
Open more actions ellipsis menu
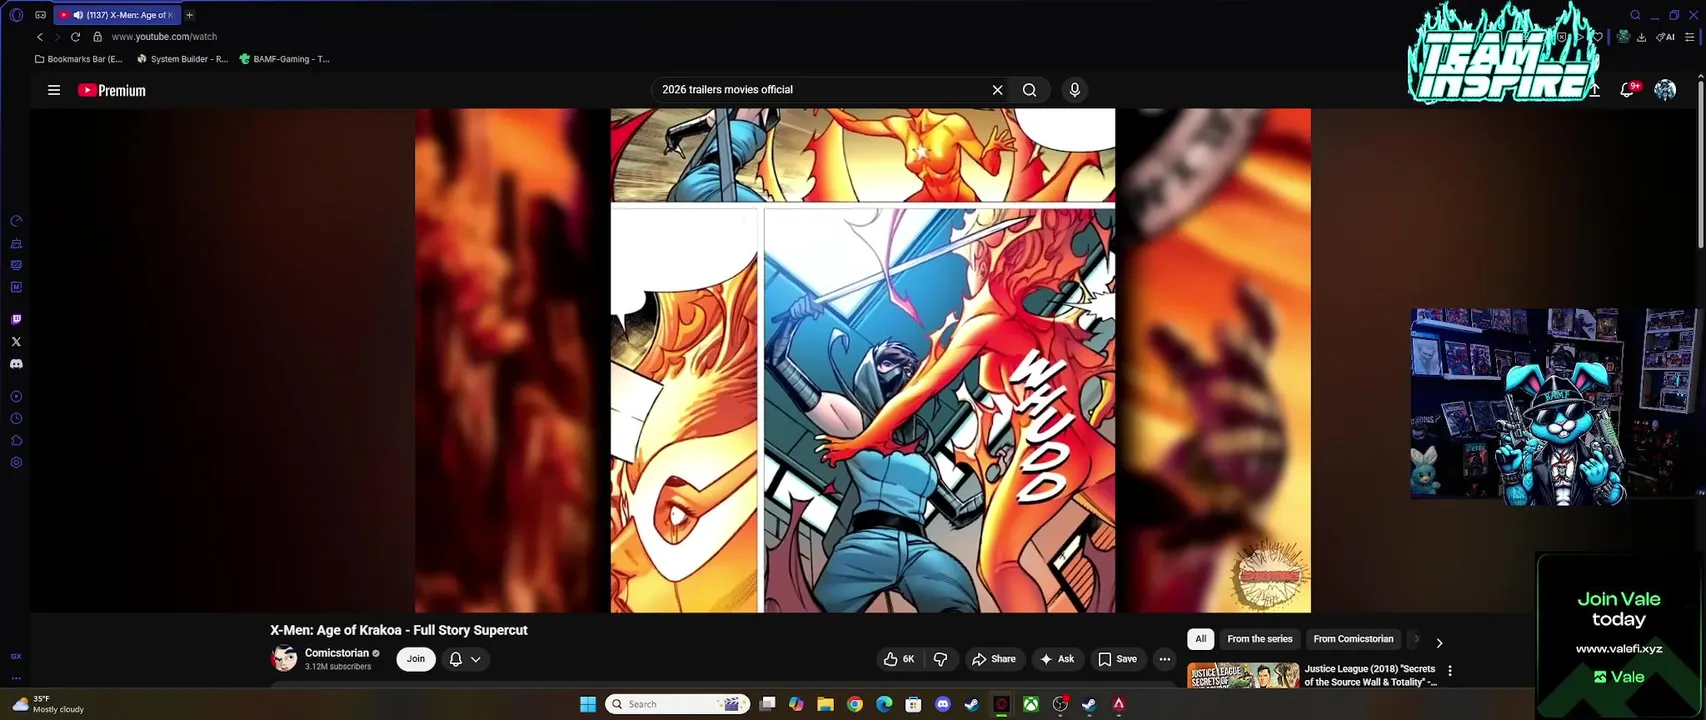point(1164,659)
